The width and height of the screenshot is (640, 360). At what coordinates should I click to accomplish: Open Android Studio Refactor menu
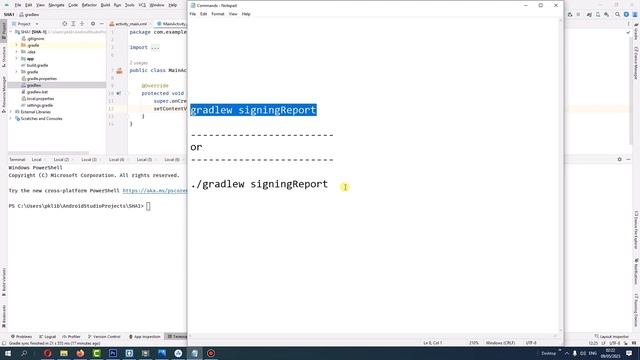(x=89, y=5)
